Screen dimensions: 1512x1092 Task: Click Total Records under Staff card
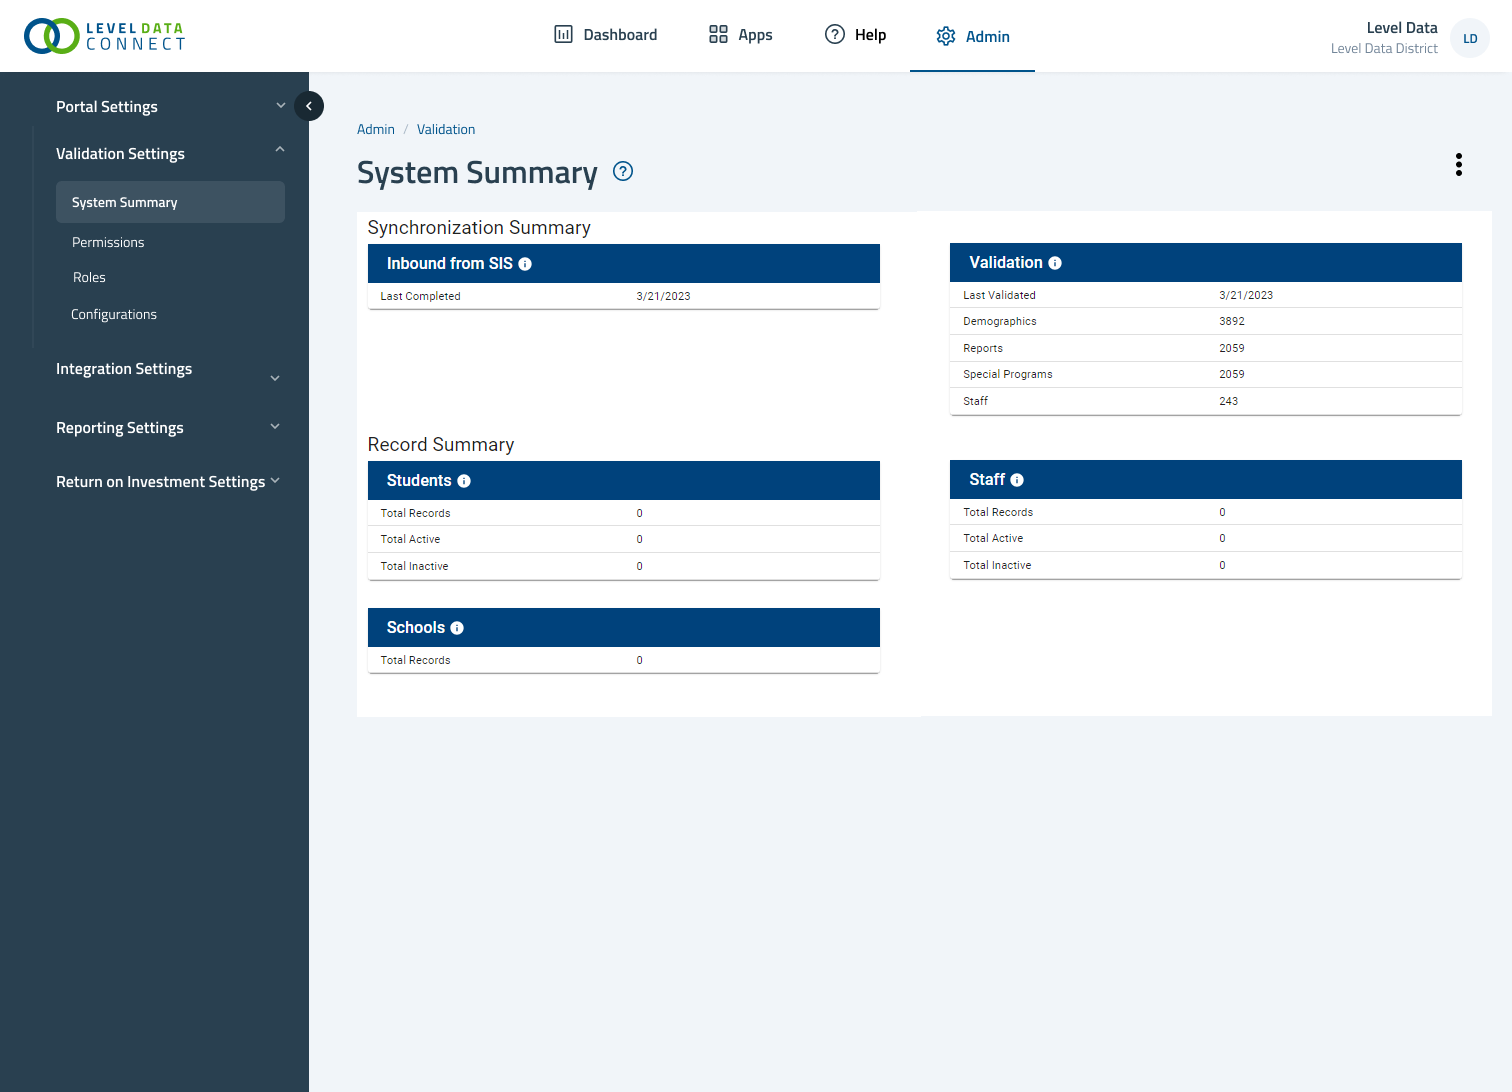[x=998, y=512]
